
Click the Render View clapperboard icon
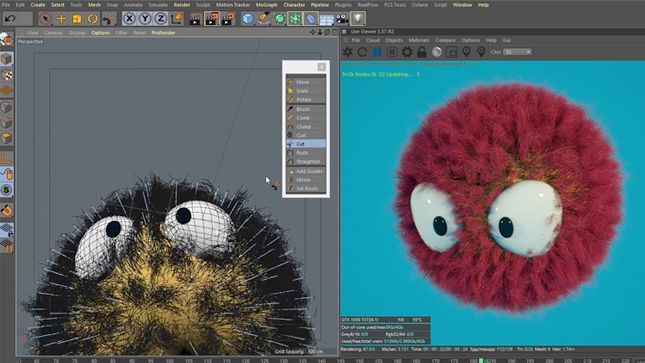point(195,19)
